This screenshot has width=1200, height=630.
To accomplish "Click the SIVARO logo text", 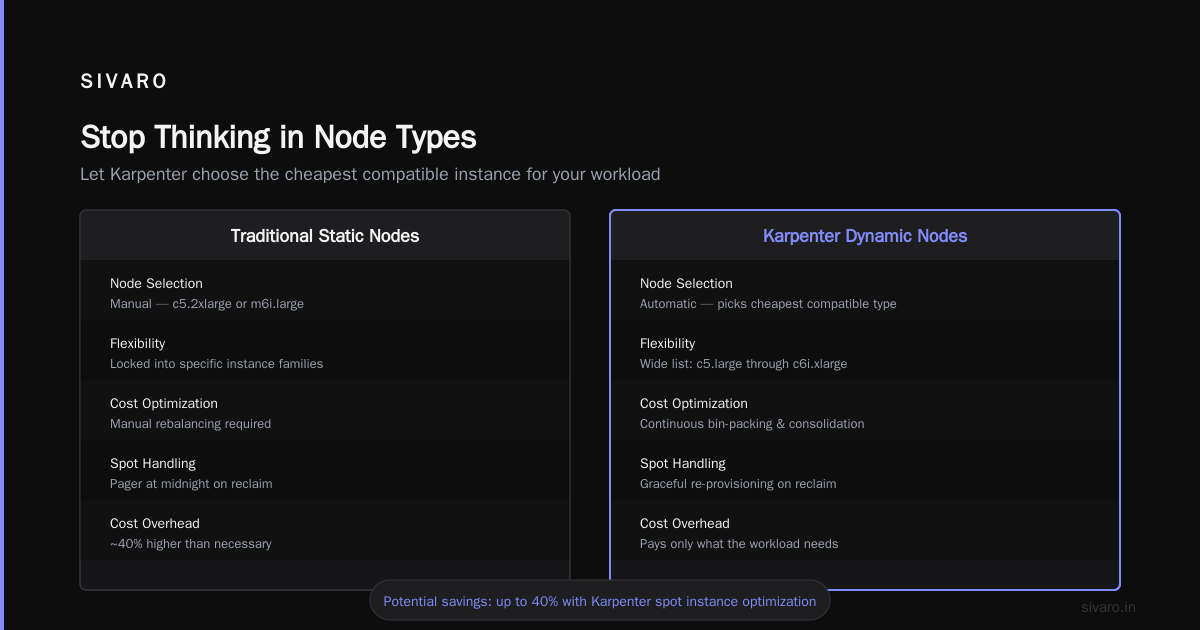I will click(124, 82).
